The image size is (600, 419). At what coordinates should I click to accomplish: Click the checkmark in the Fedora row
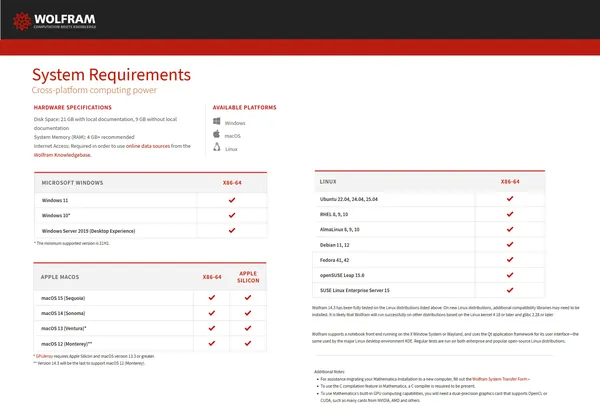click(x=510, y=259)
